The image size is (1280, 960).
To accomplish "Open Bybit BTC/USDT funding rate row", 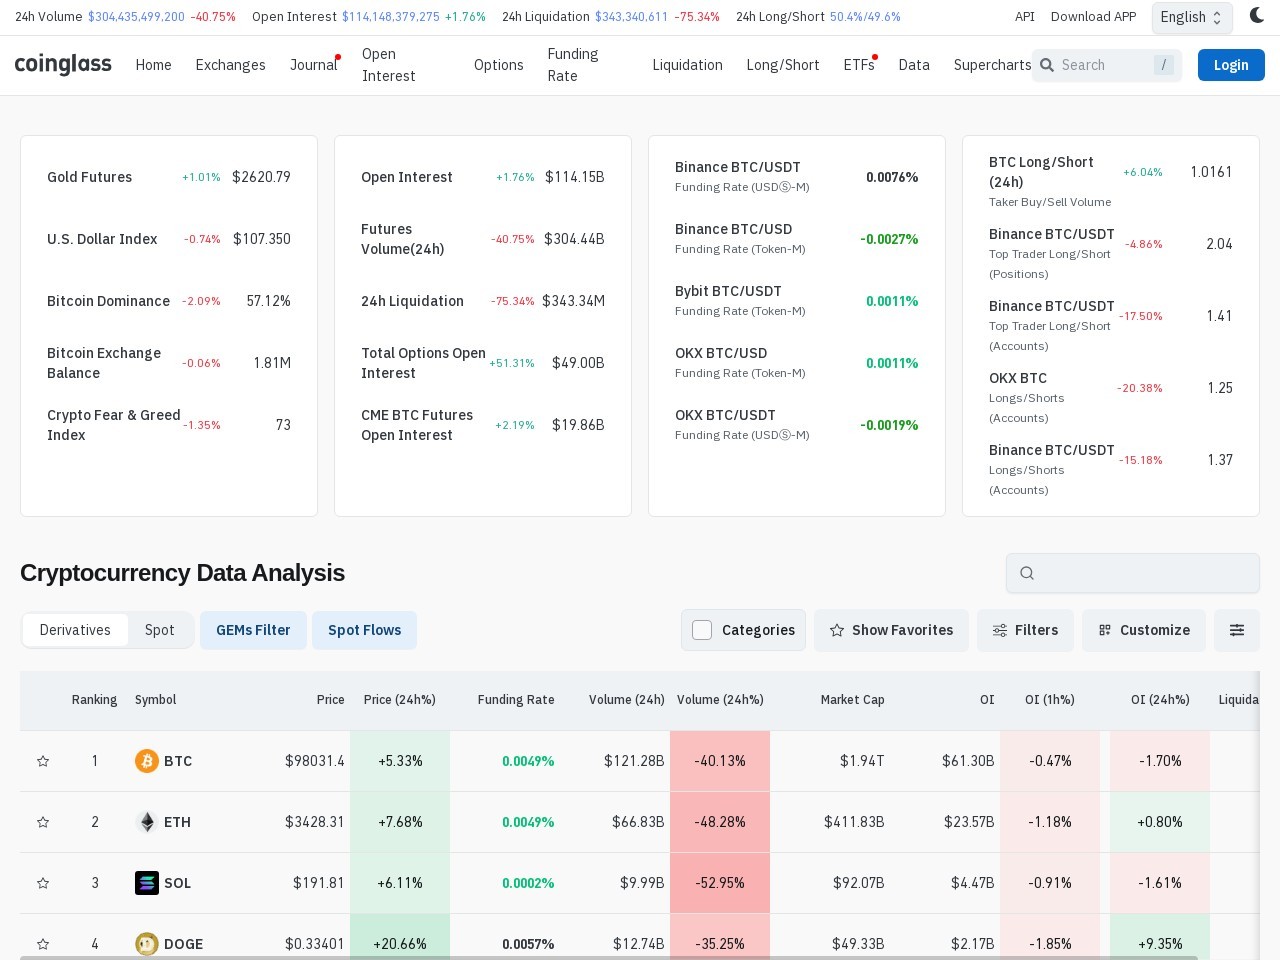I will pos(797,301).
